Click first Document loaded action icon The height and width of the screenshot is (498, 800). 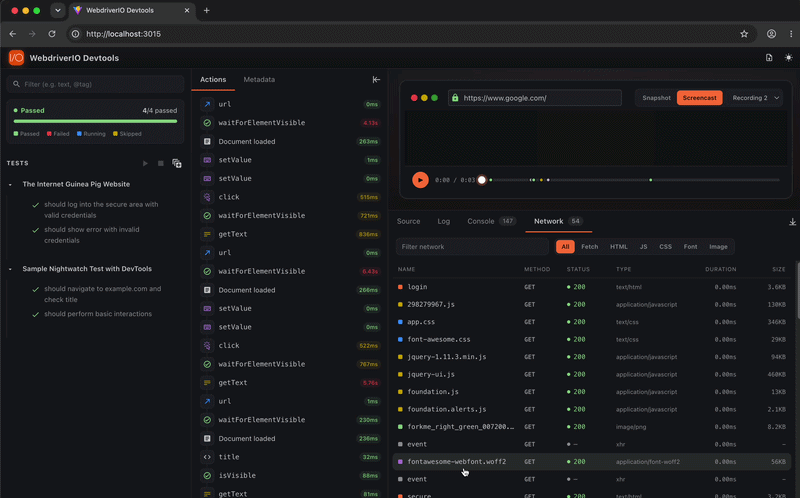click(207, 141)
